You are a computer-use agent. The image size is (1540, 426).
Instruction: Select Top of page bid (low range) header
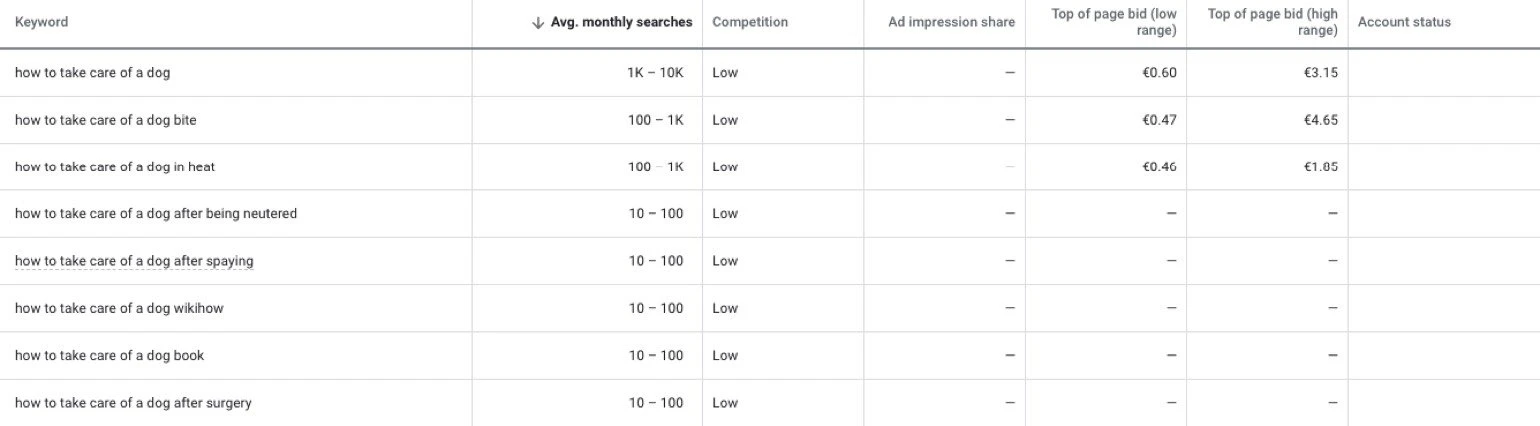1113,22
